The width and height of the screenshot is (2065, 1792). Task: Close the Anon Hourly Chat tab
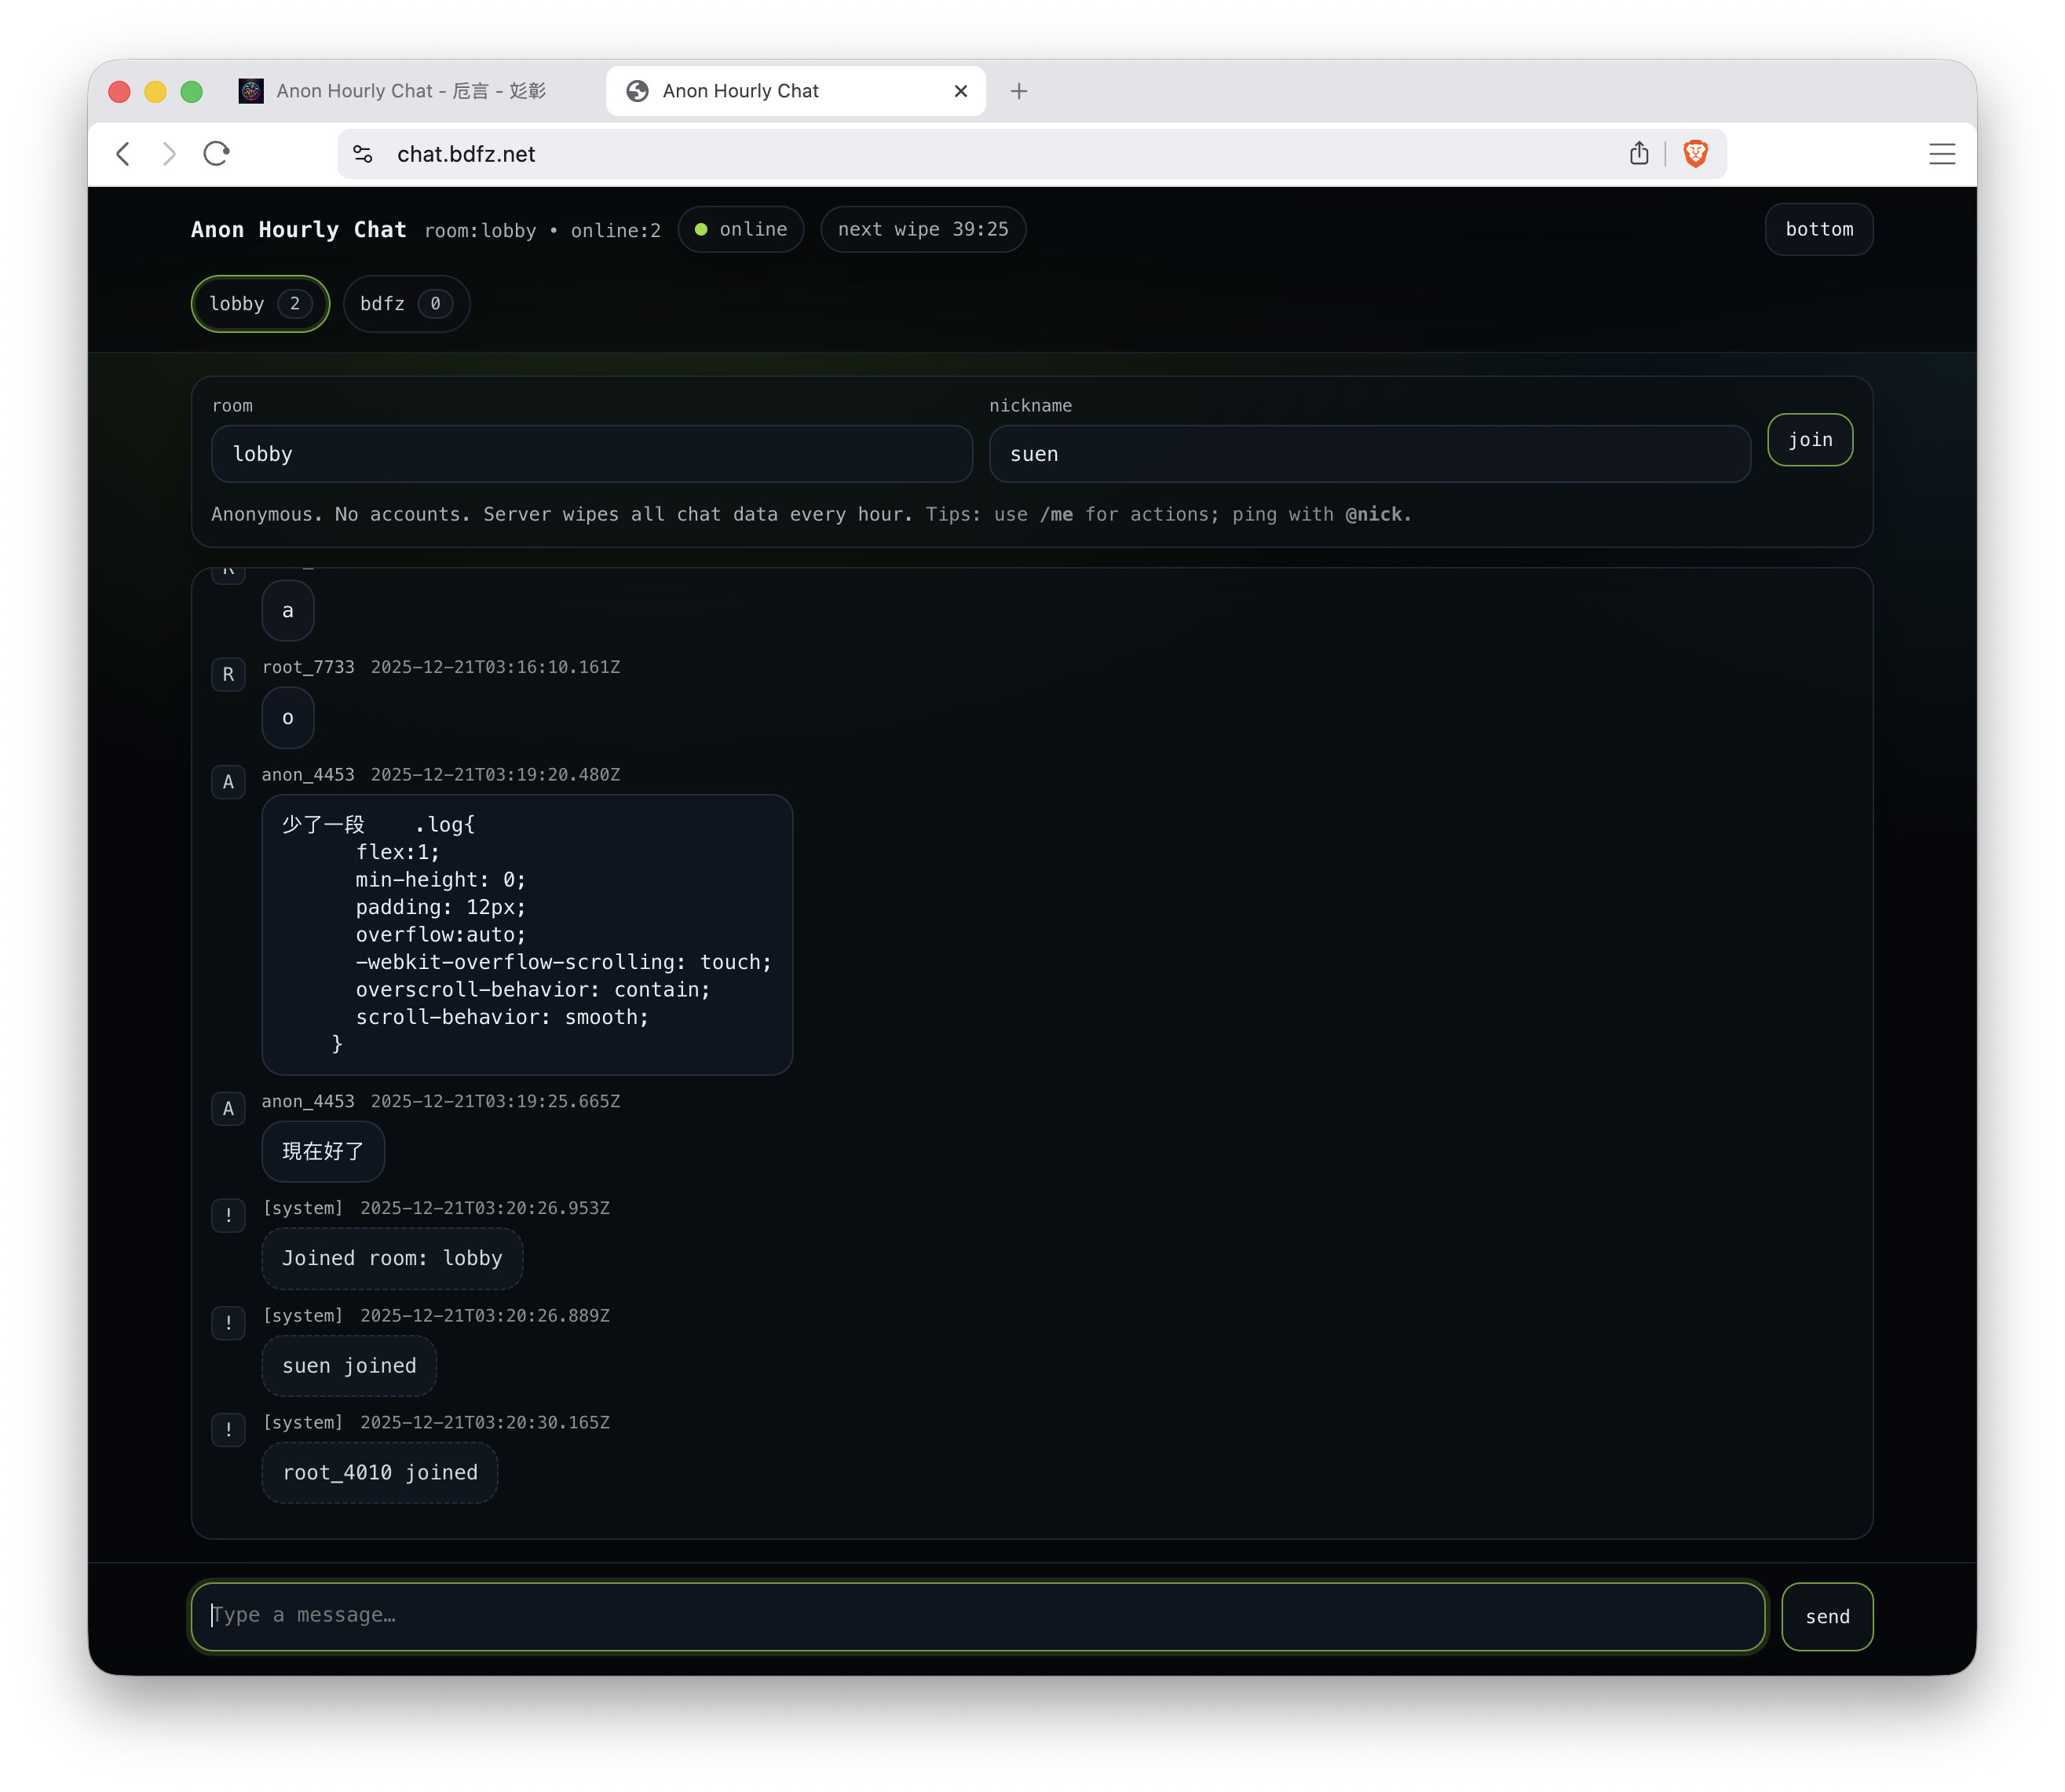[960, 91]
